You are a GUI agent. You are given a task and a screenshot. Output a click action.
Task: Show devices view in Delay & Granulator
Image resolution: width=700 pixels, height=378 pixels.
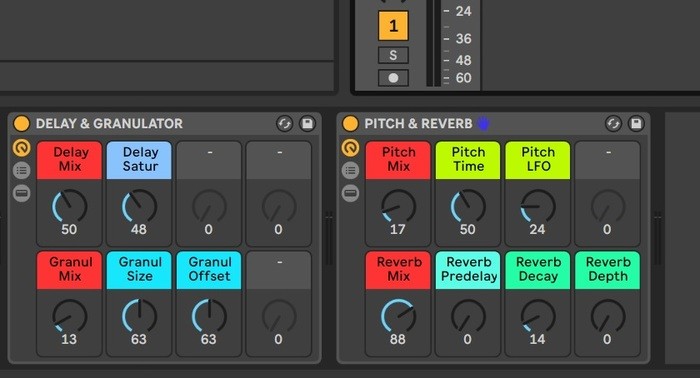(x=21, y=193)
